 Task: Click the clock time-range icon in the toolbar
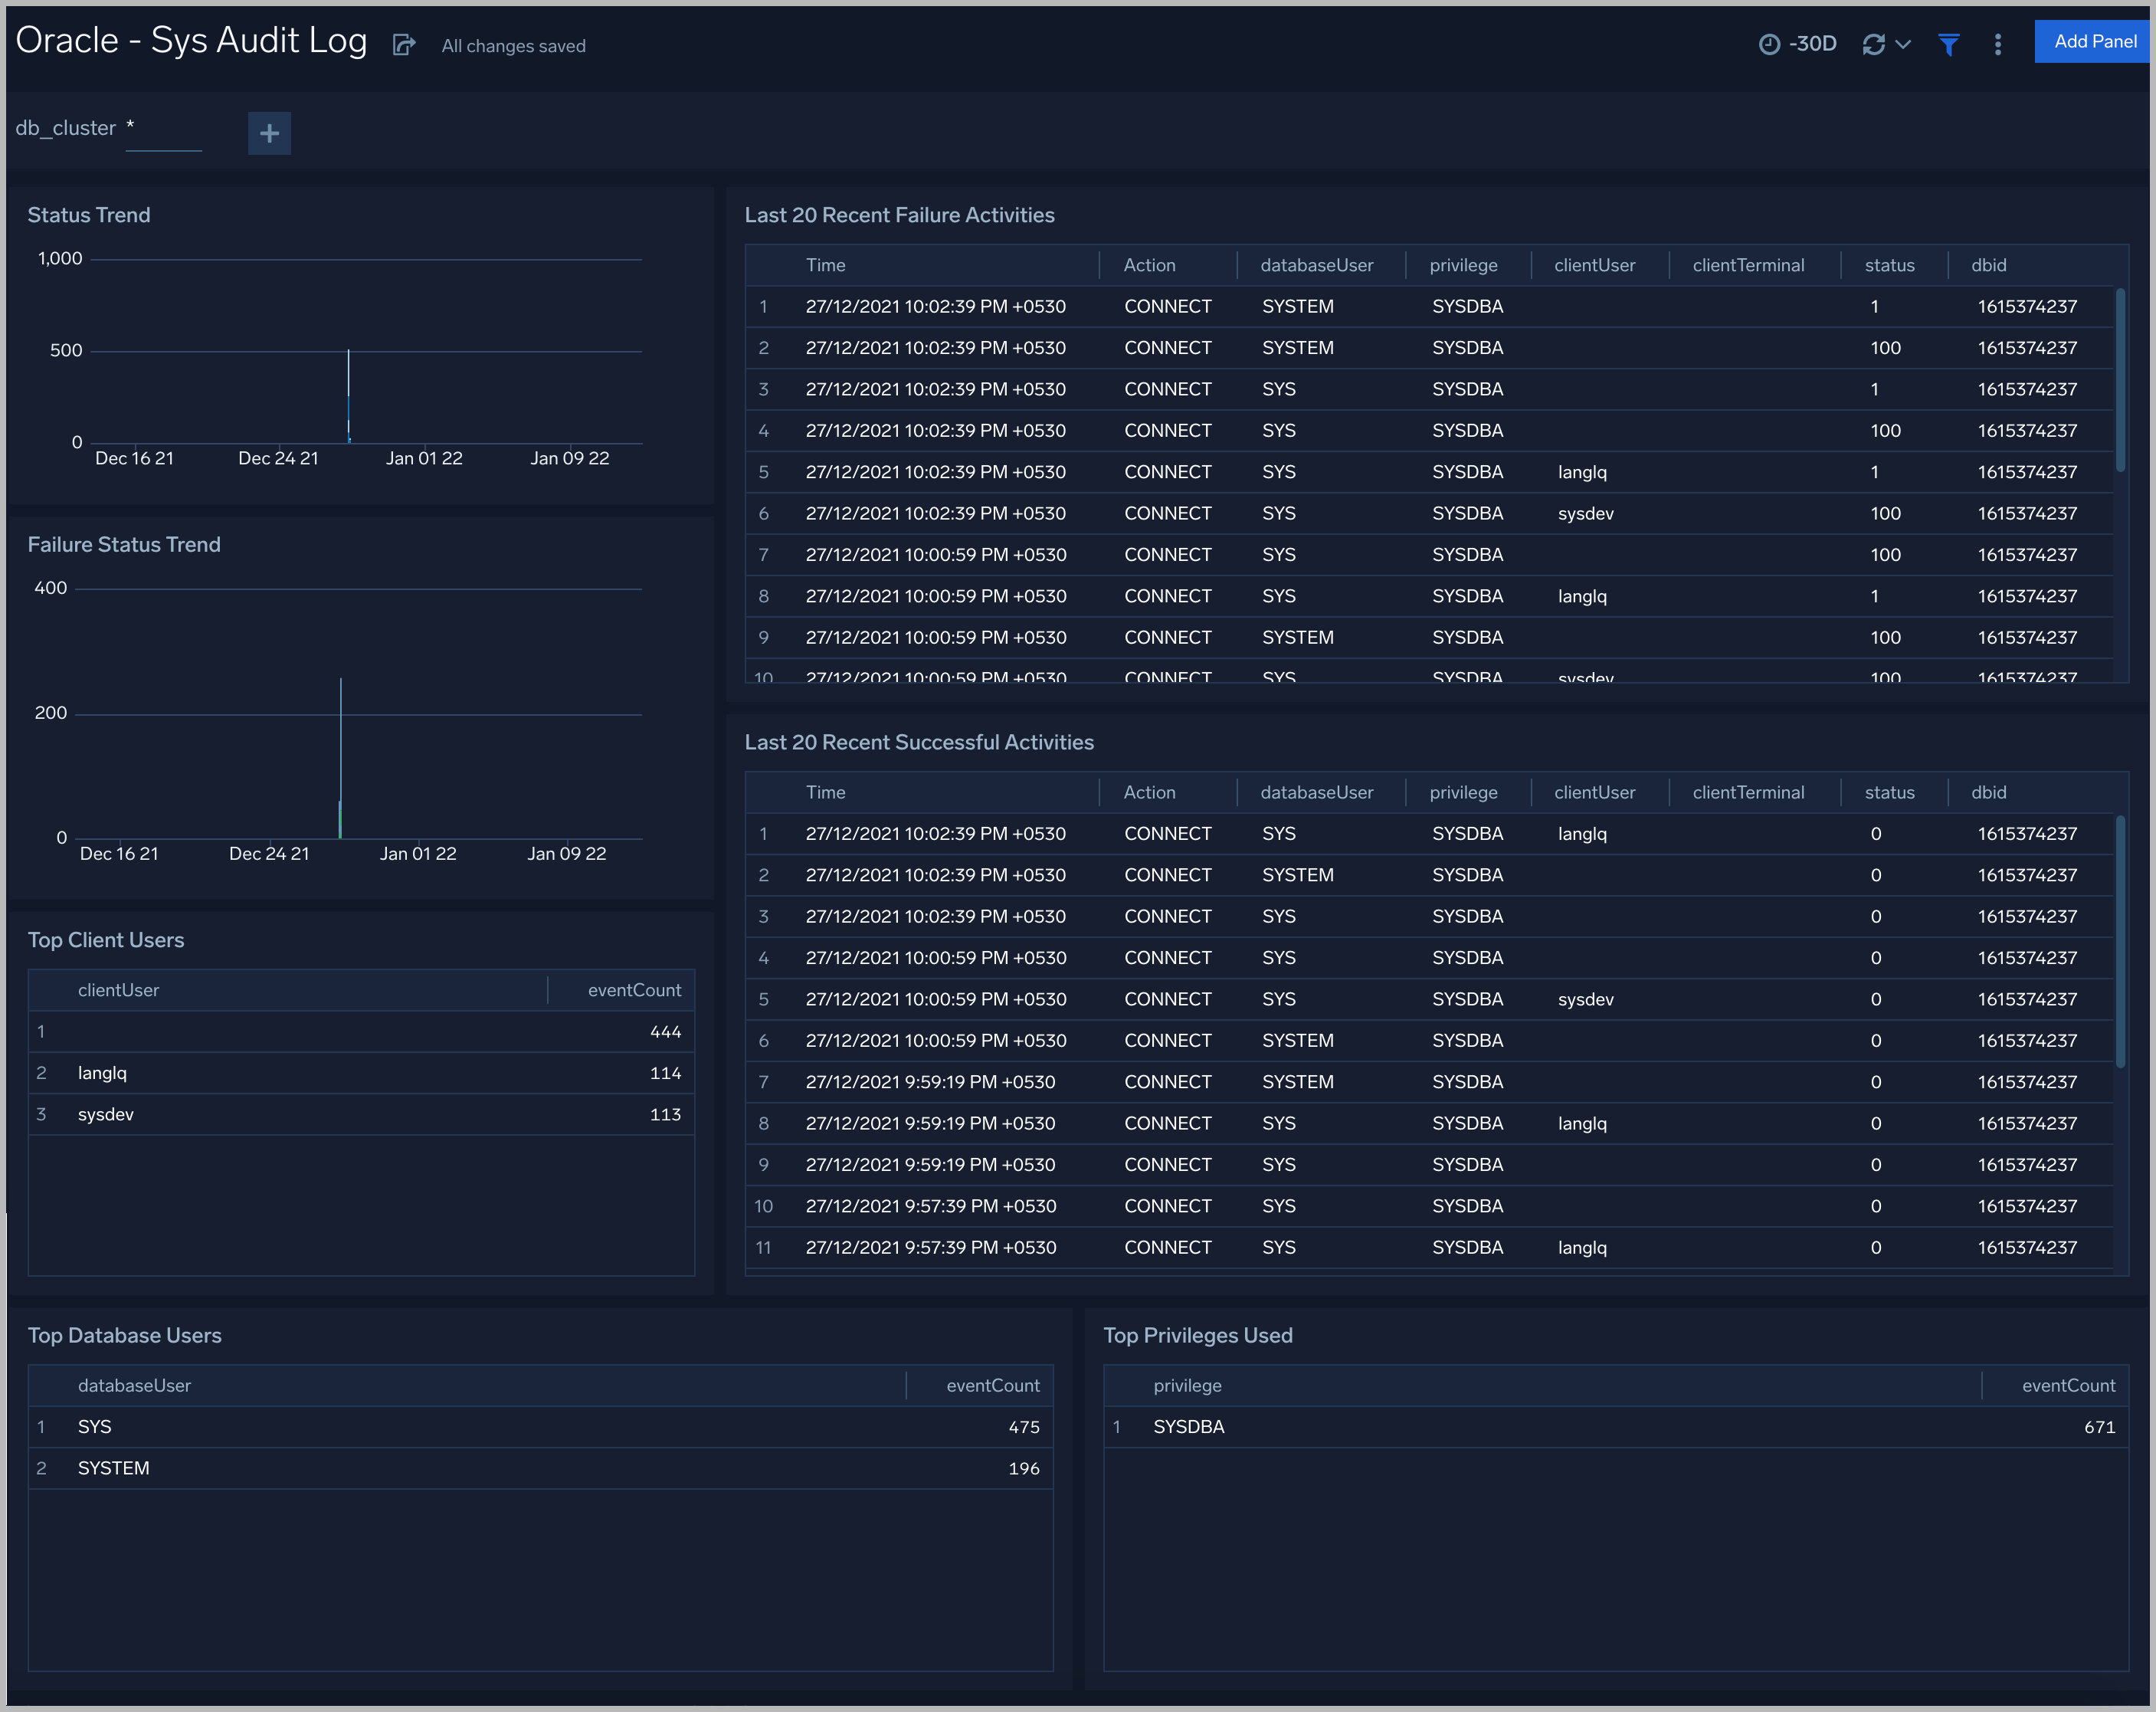pyautogui.click(x=1768, y=44)
